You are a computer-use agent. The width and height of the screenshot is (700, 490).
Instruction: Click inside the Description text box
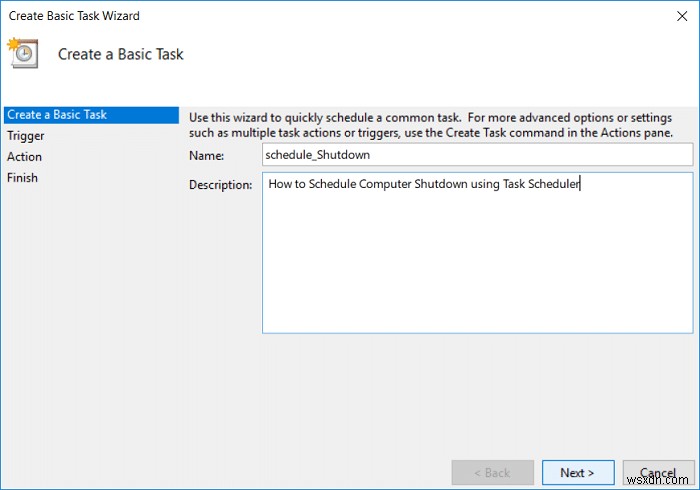(476, 260)
